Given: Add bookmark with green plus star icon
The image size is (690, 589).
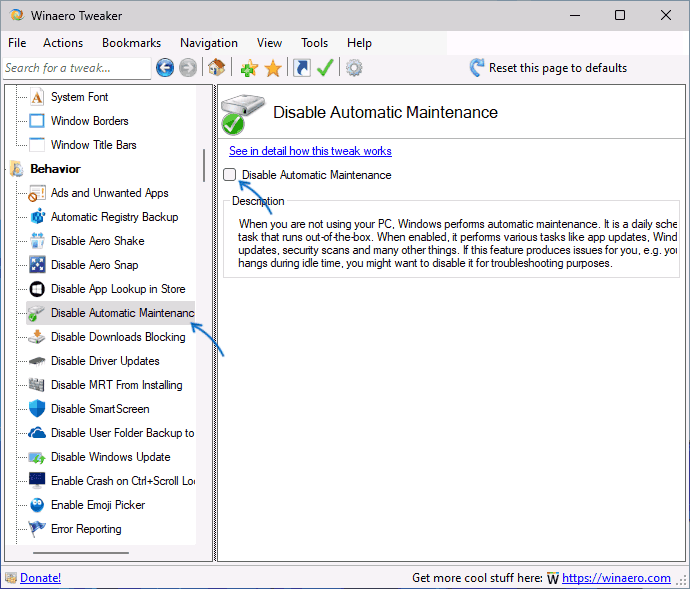Looking at the screenshot, I should tap(249, 68).
